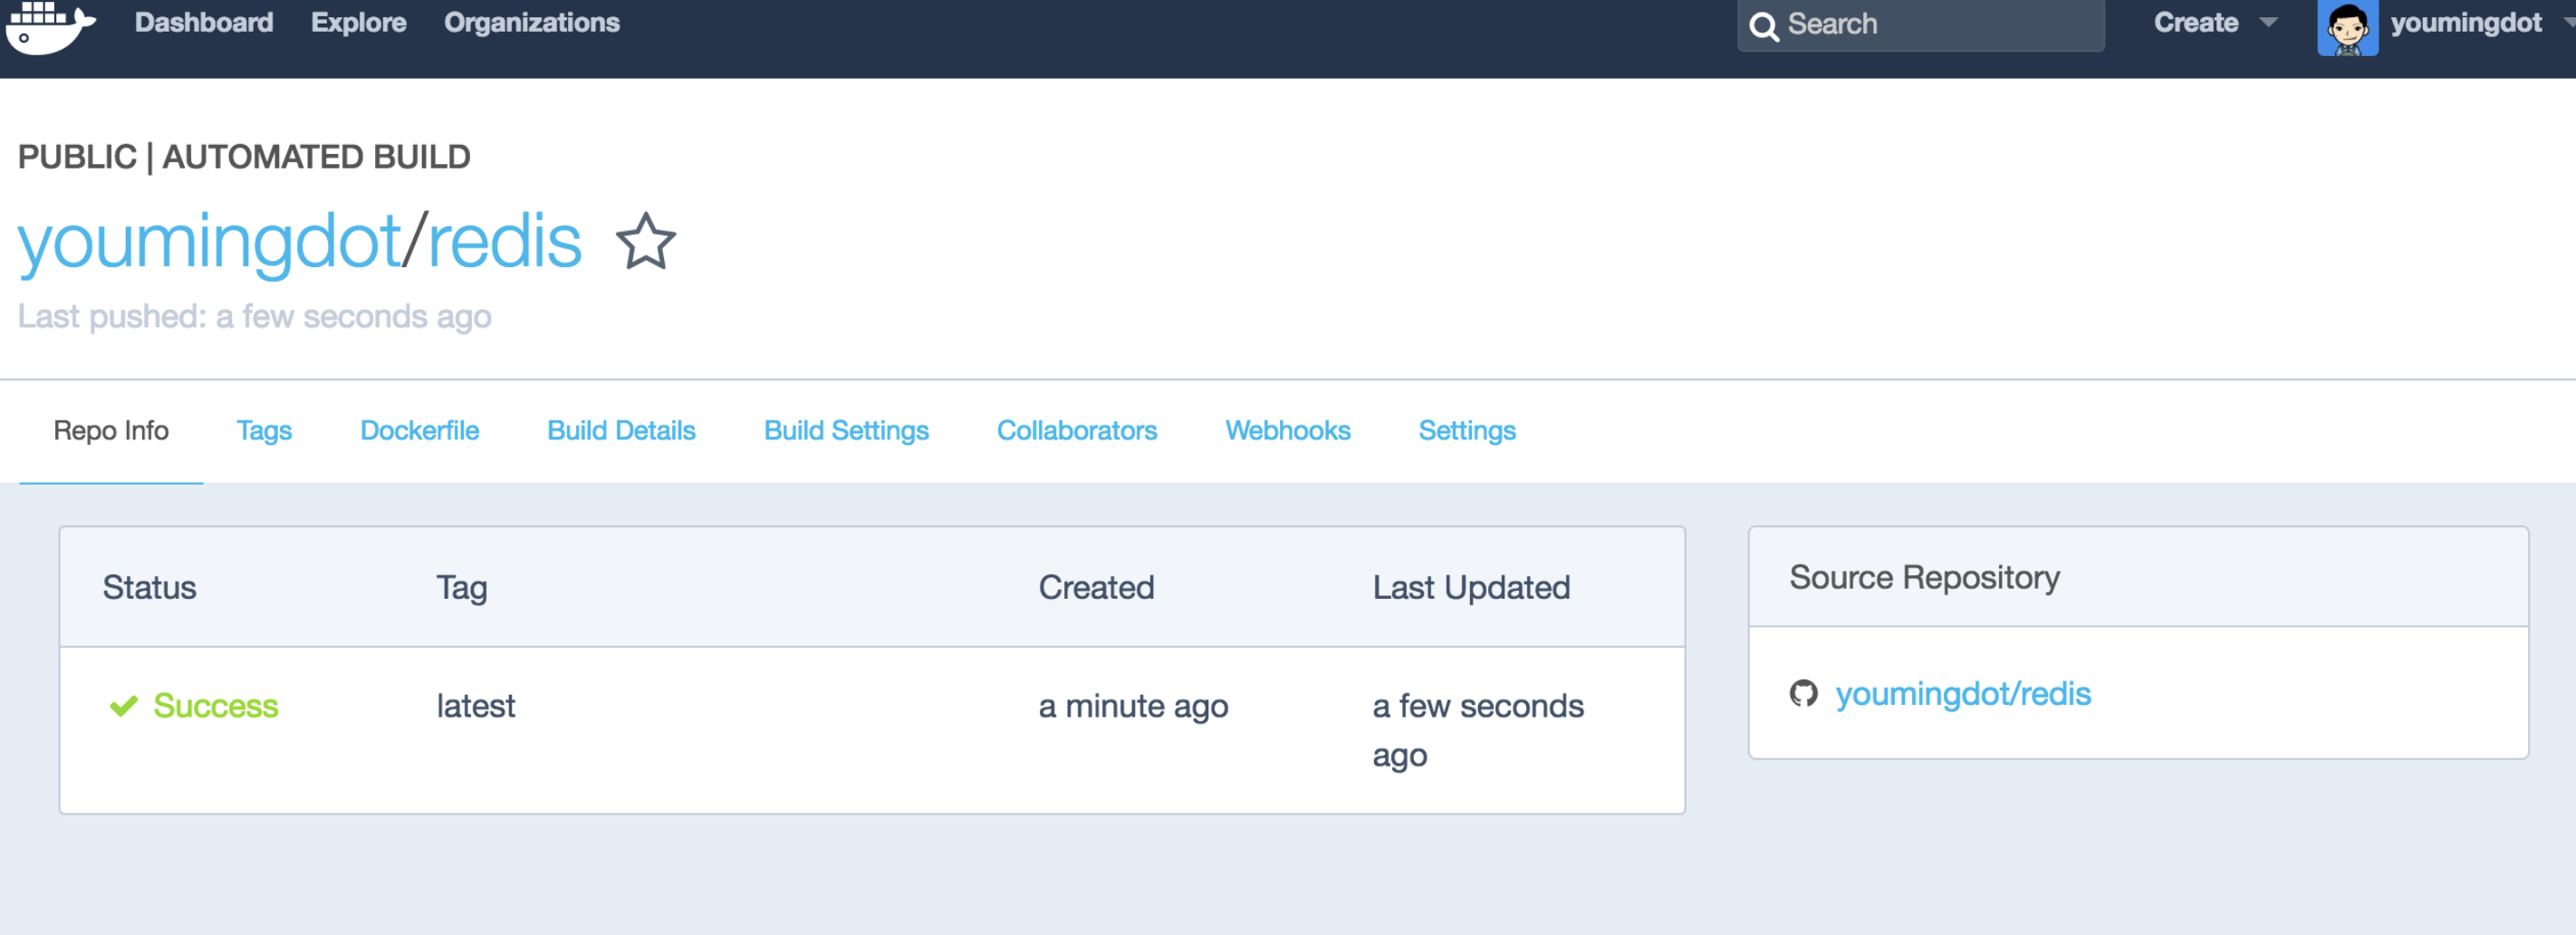2576x935 pixels.
Task: Click the GitHub icon in Source Repository
Action: (x=1803, y=693)
